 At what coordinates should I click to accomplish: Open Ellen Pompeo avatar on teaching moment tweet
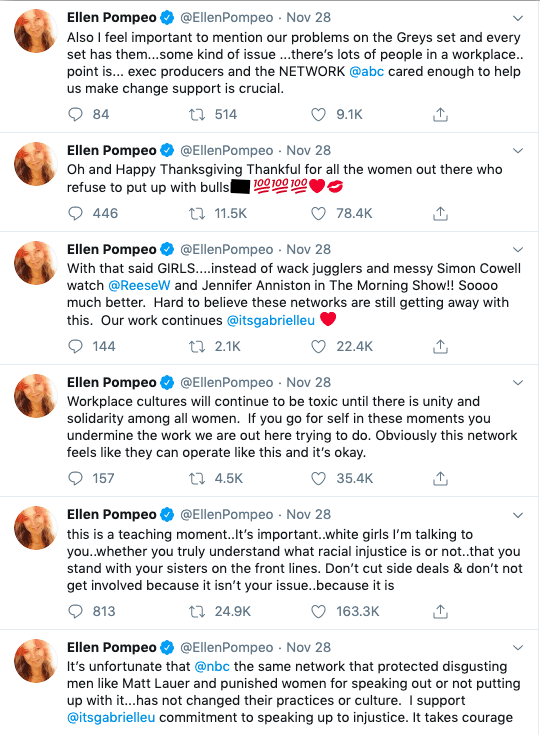pos(36,527)
